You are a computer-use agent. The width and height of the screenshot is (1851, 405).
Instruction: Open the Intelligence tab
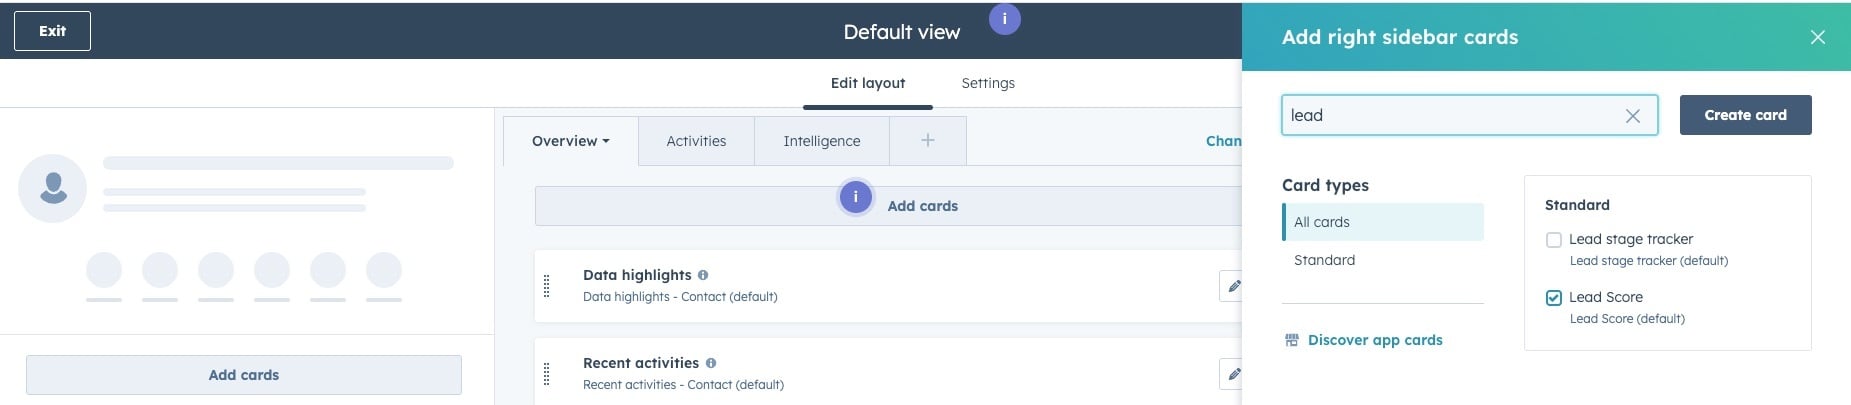(x=822, y=141)
